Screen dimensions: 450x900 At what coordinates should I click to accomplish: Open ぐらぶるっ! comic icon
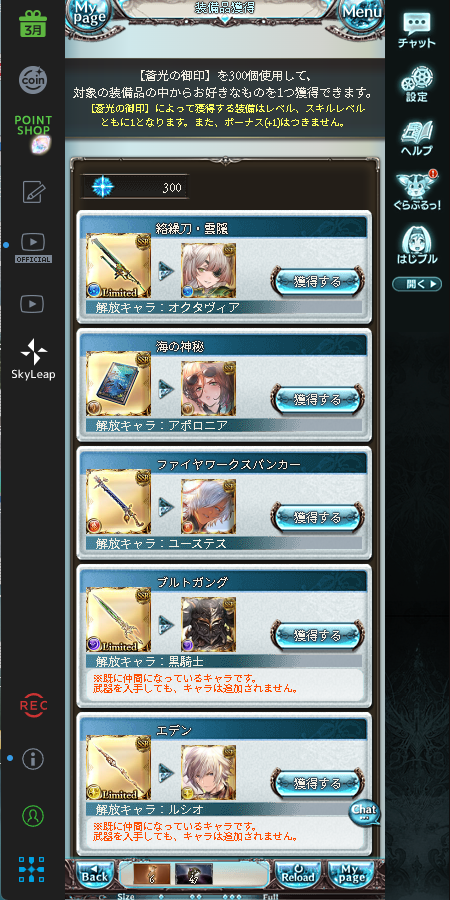click(417, 192)
